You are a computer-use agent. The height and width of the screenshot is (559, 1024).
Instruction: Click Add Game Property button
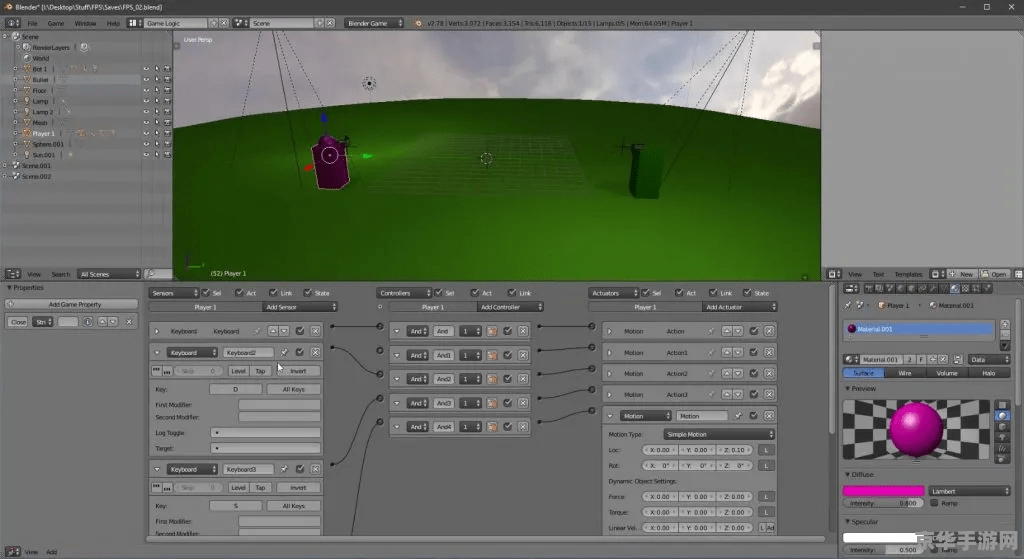click(x=72, y=304)
